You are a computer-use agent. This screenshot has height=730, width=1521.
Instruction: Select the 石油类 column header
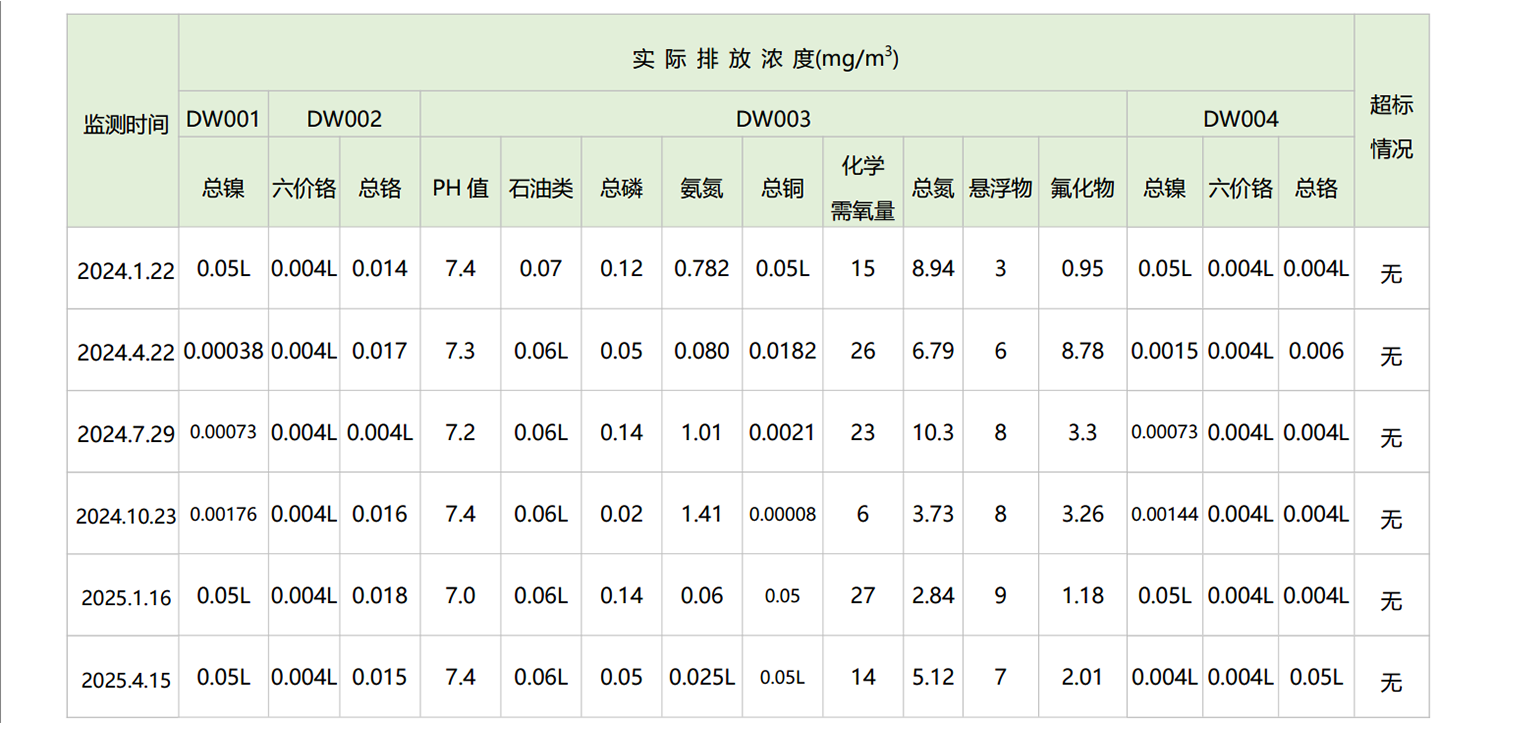(540, 187)
